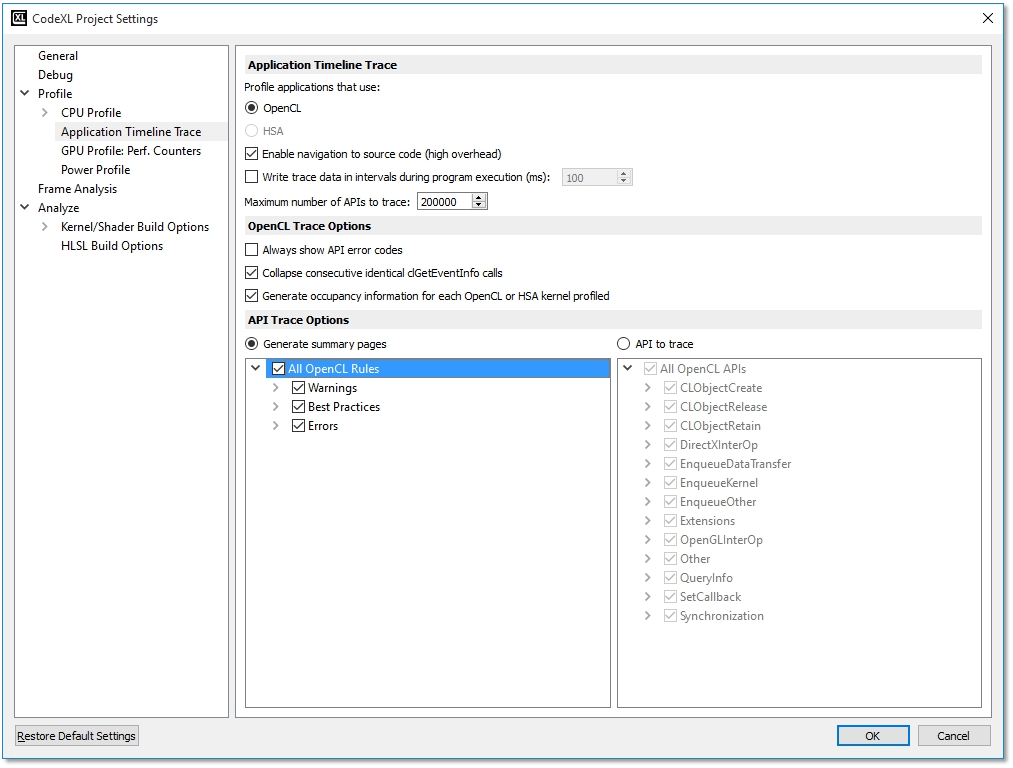Check Always show API error codes
Viewport: 1013px width, 768px height.
(x=252, y=250)
